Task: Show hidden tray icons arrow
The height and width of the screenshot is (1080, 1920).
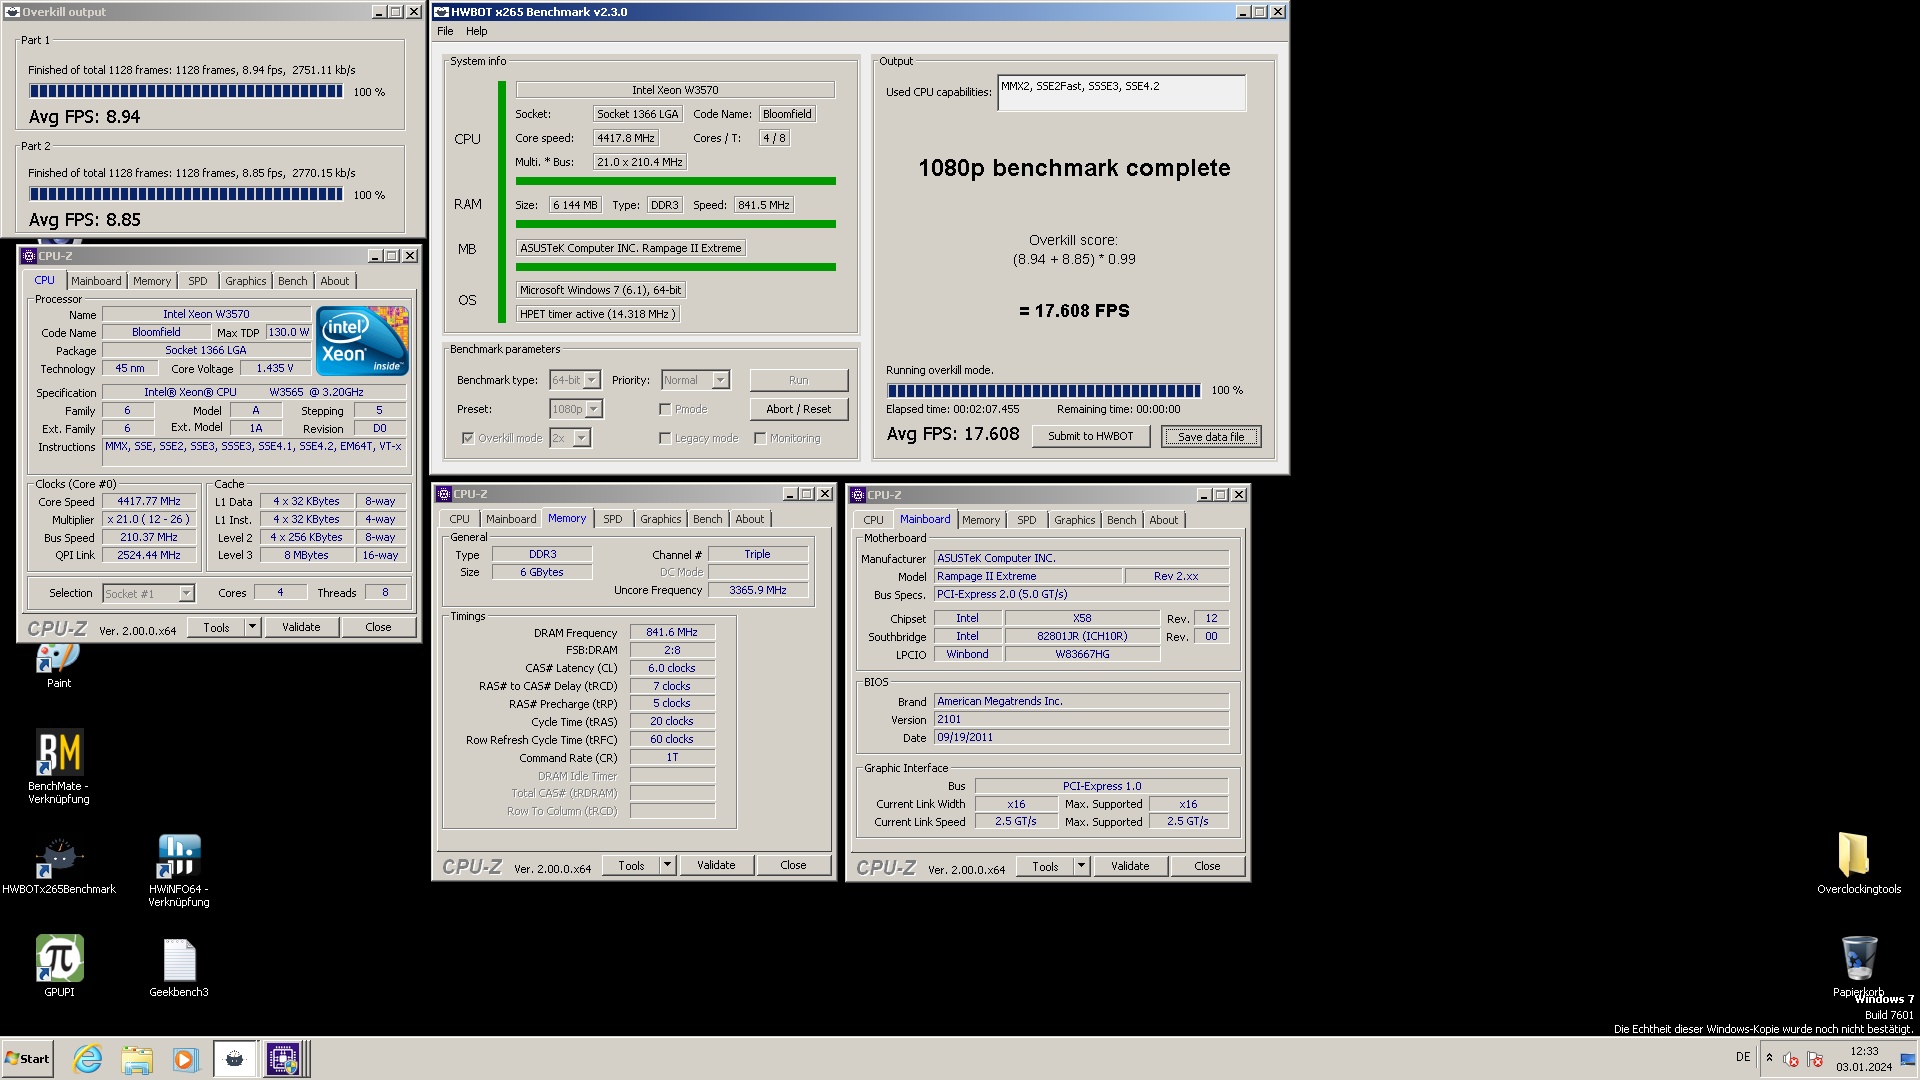Action: [x=1769, y=1058]
